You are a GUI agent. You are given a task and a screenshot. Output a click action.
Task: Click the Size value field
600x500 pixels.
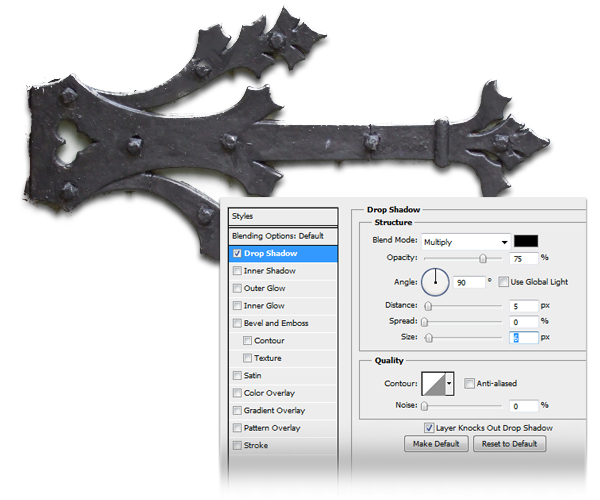[x=524, y=338]
